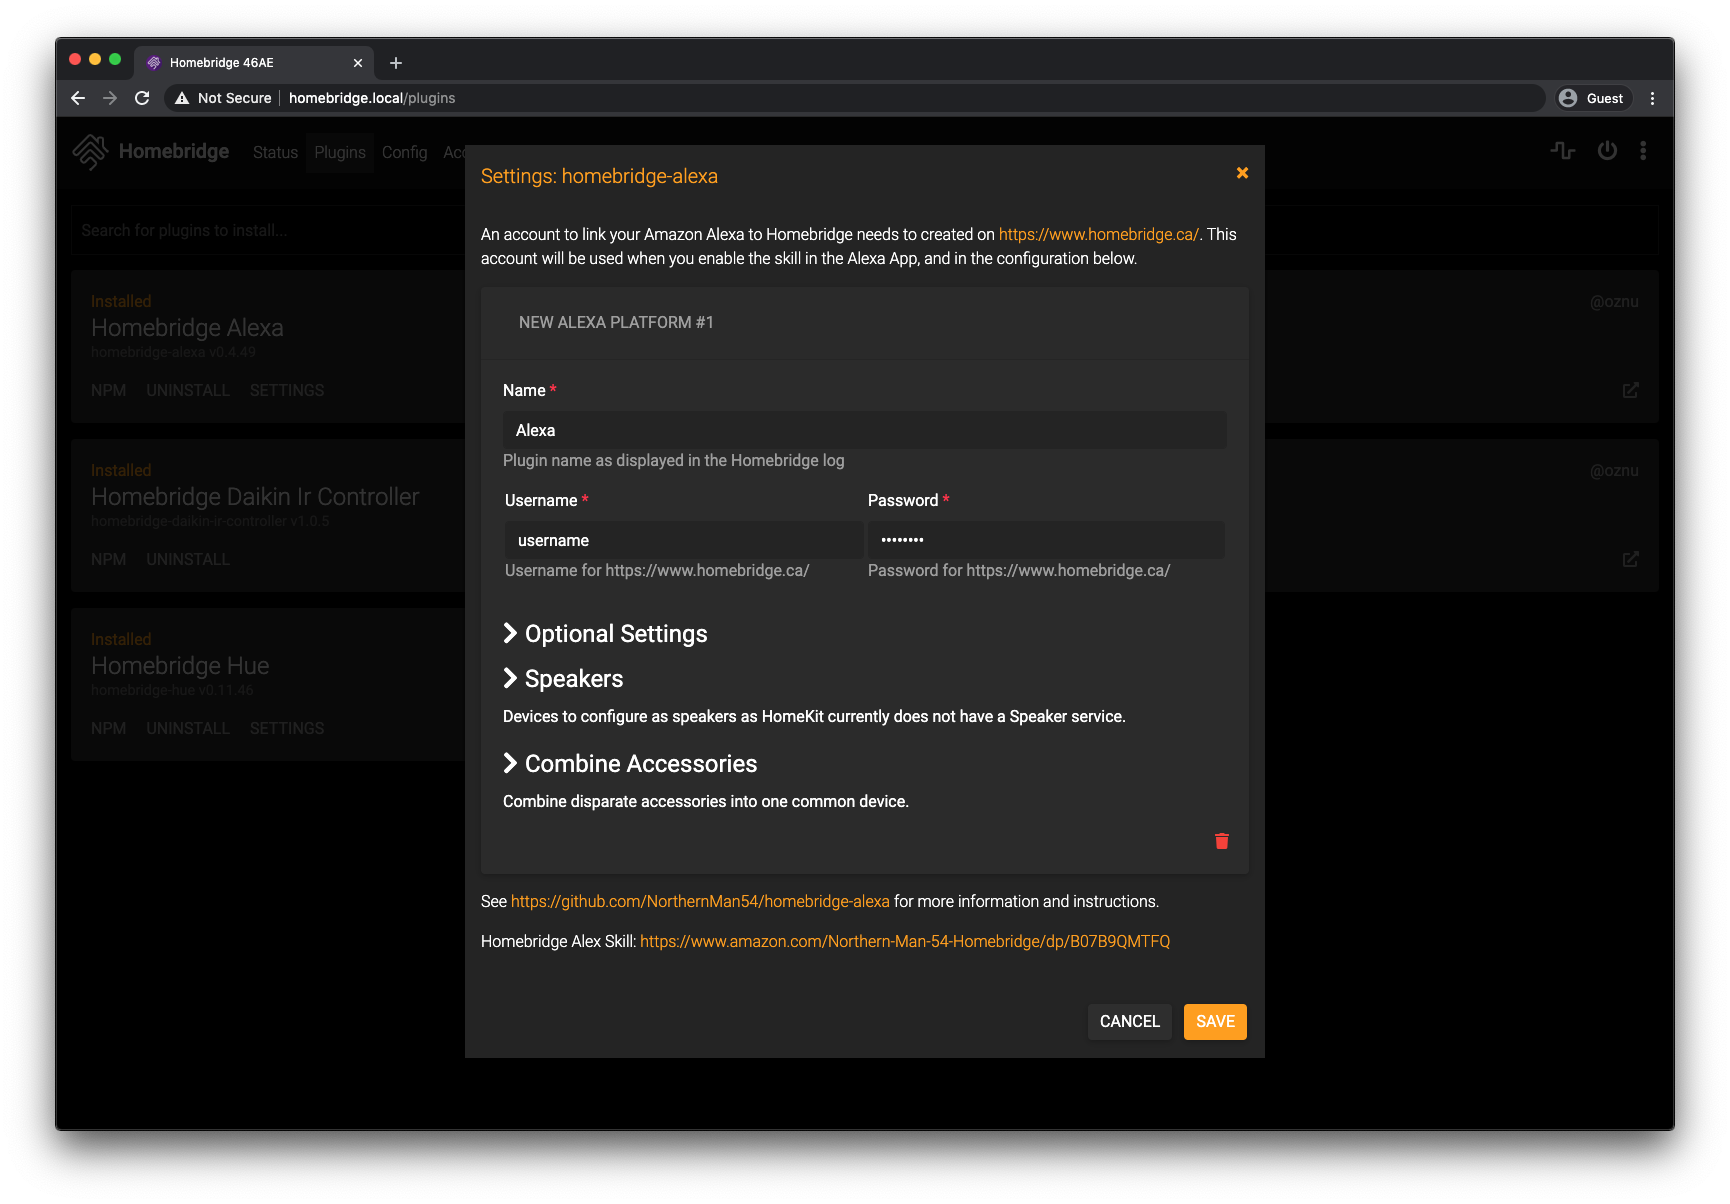Expand the Speakers section
Screen dimensions: 1730x1204
[563, 678]
